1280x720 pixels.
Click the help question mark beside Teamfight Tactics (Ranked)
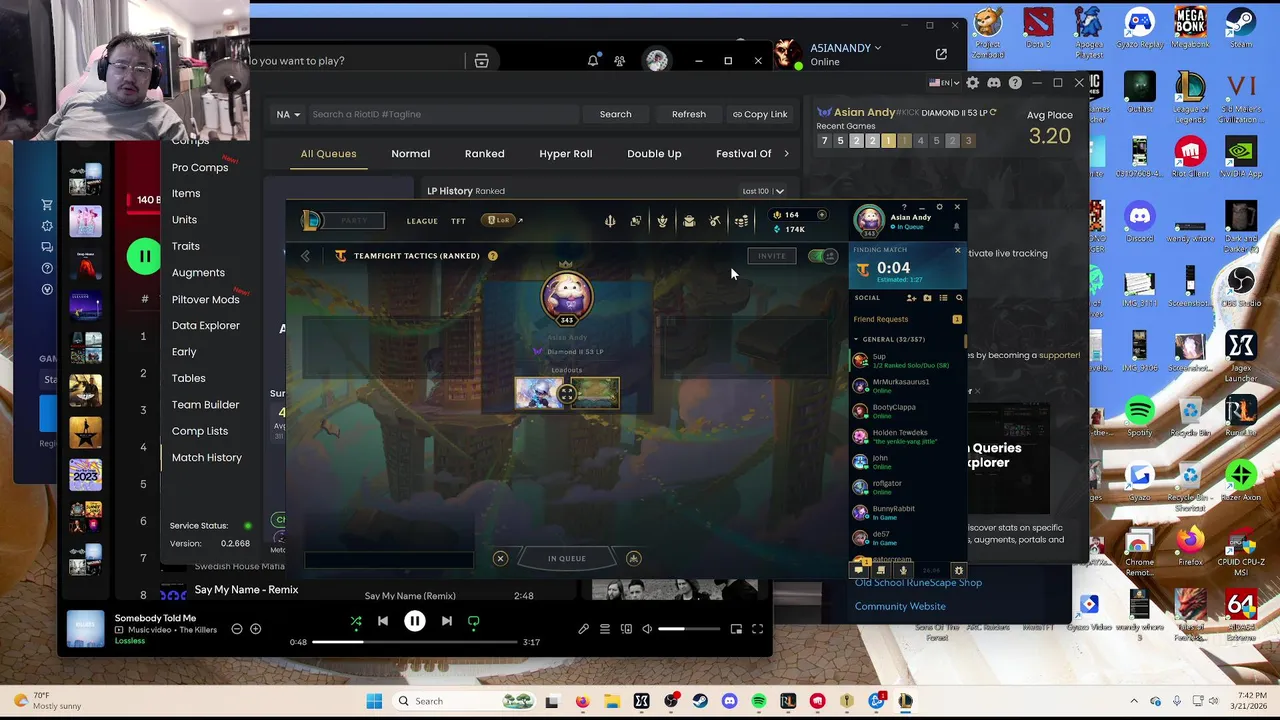492,256
